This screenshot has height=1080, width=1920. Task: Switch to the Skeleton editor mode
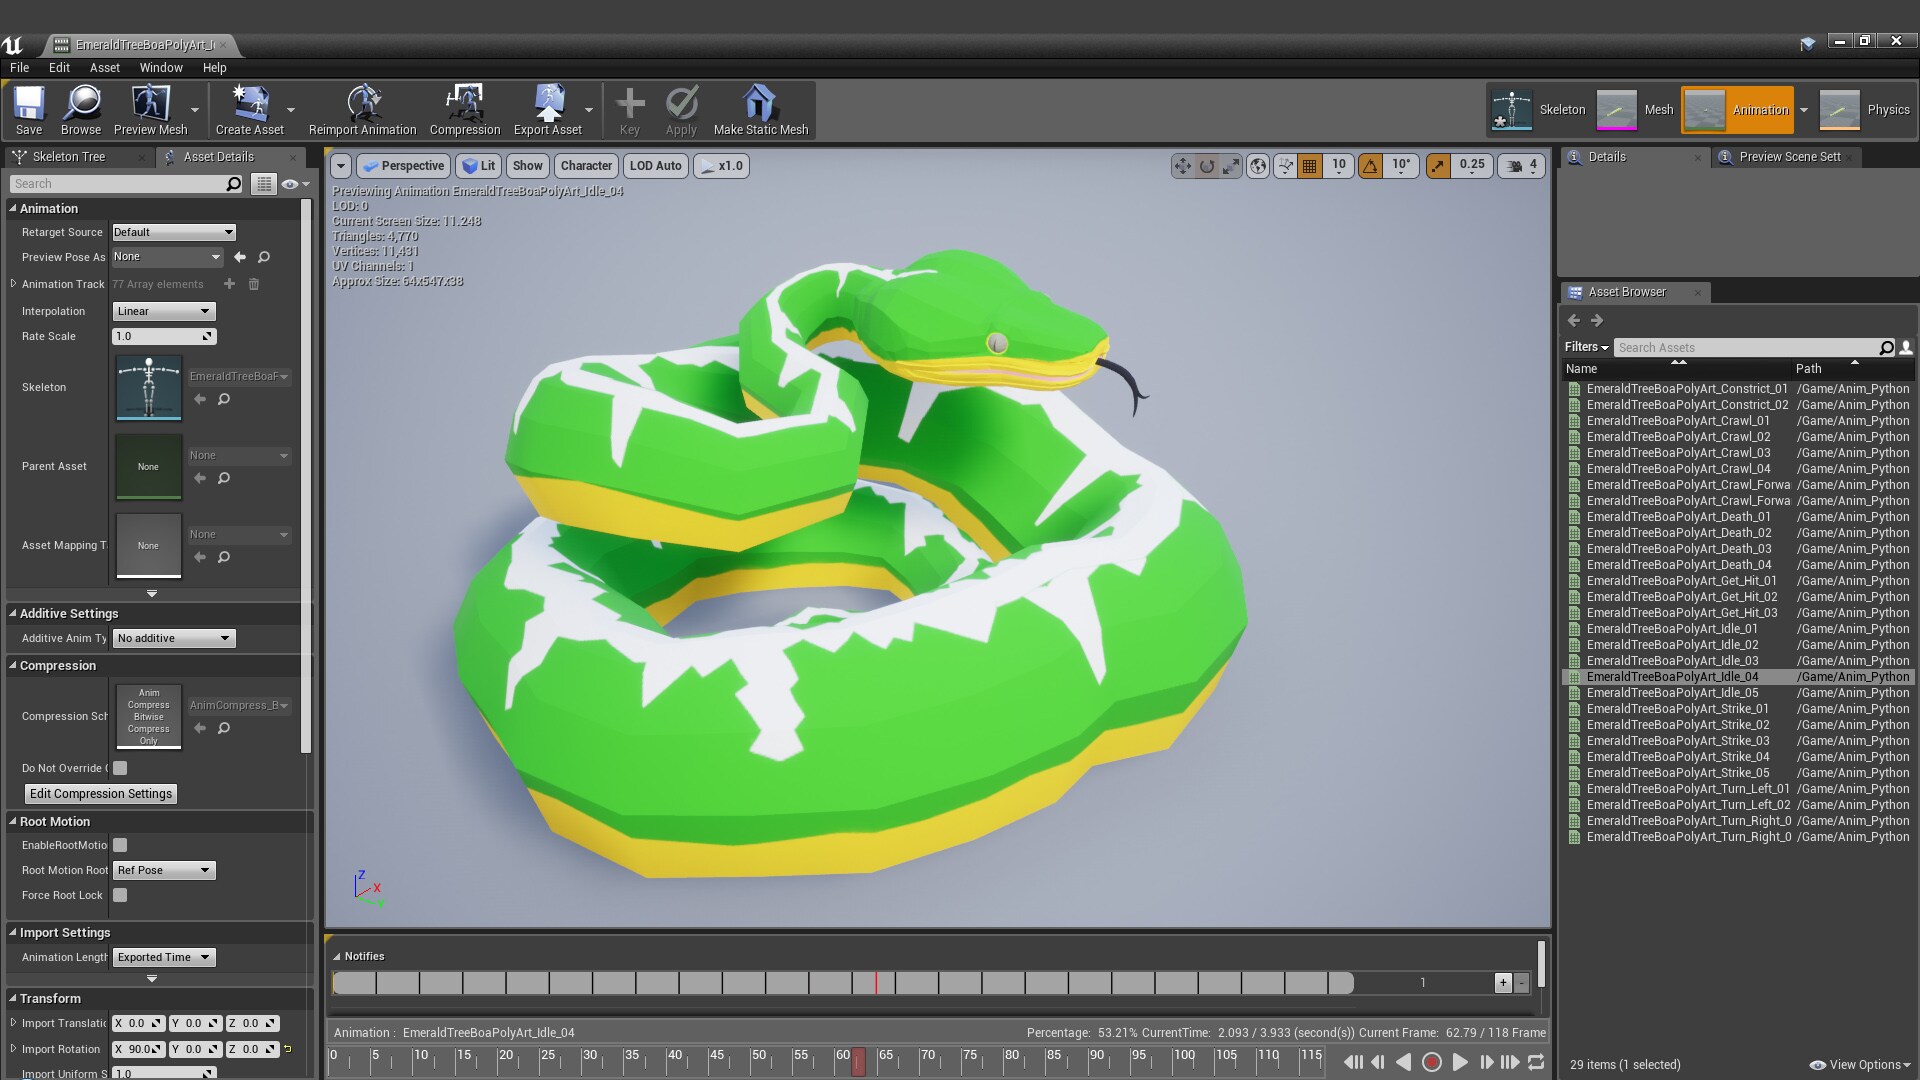click(x=1540, y=110)
